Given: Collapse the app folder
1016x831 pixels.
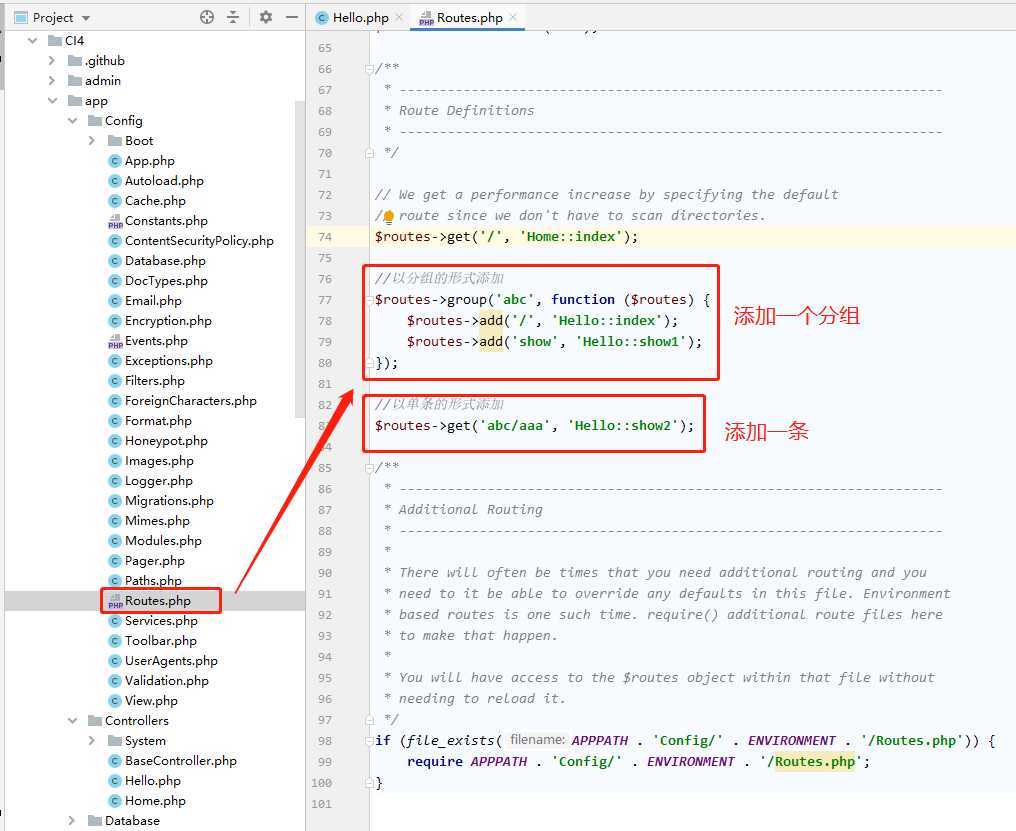Looking at the screenshot, I should point(52,101).
